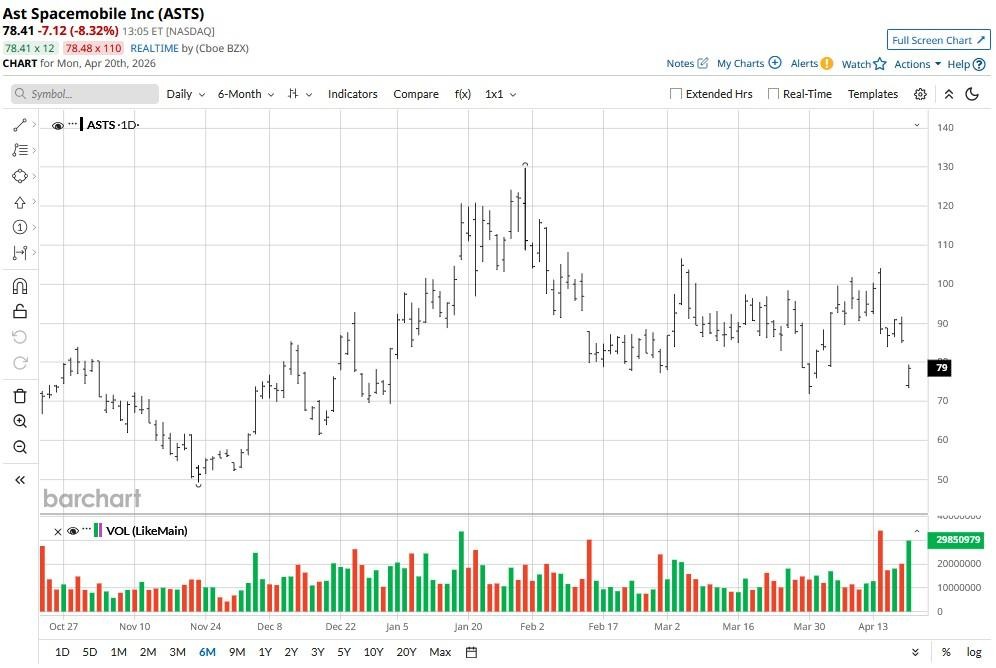Choose the shapes drawing tool
996x668 pixels.
(20, 176)
